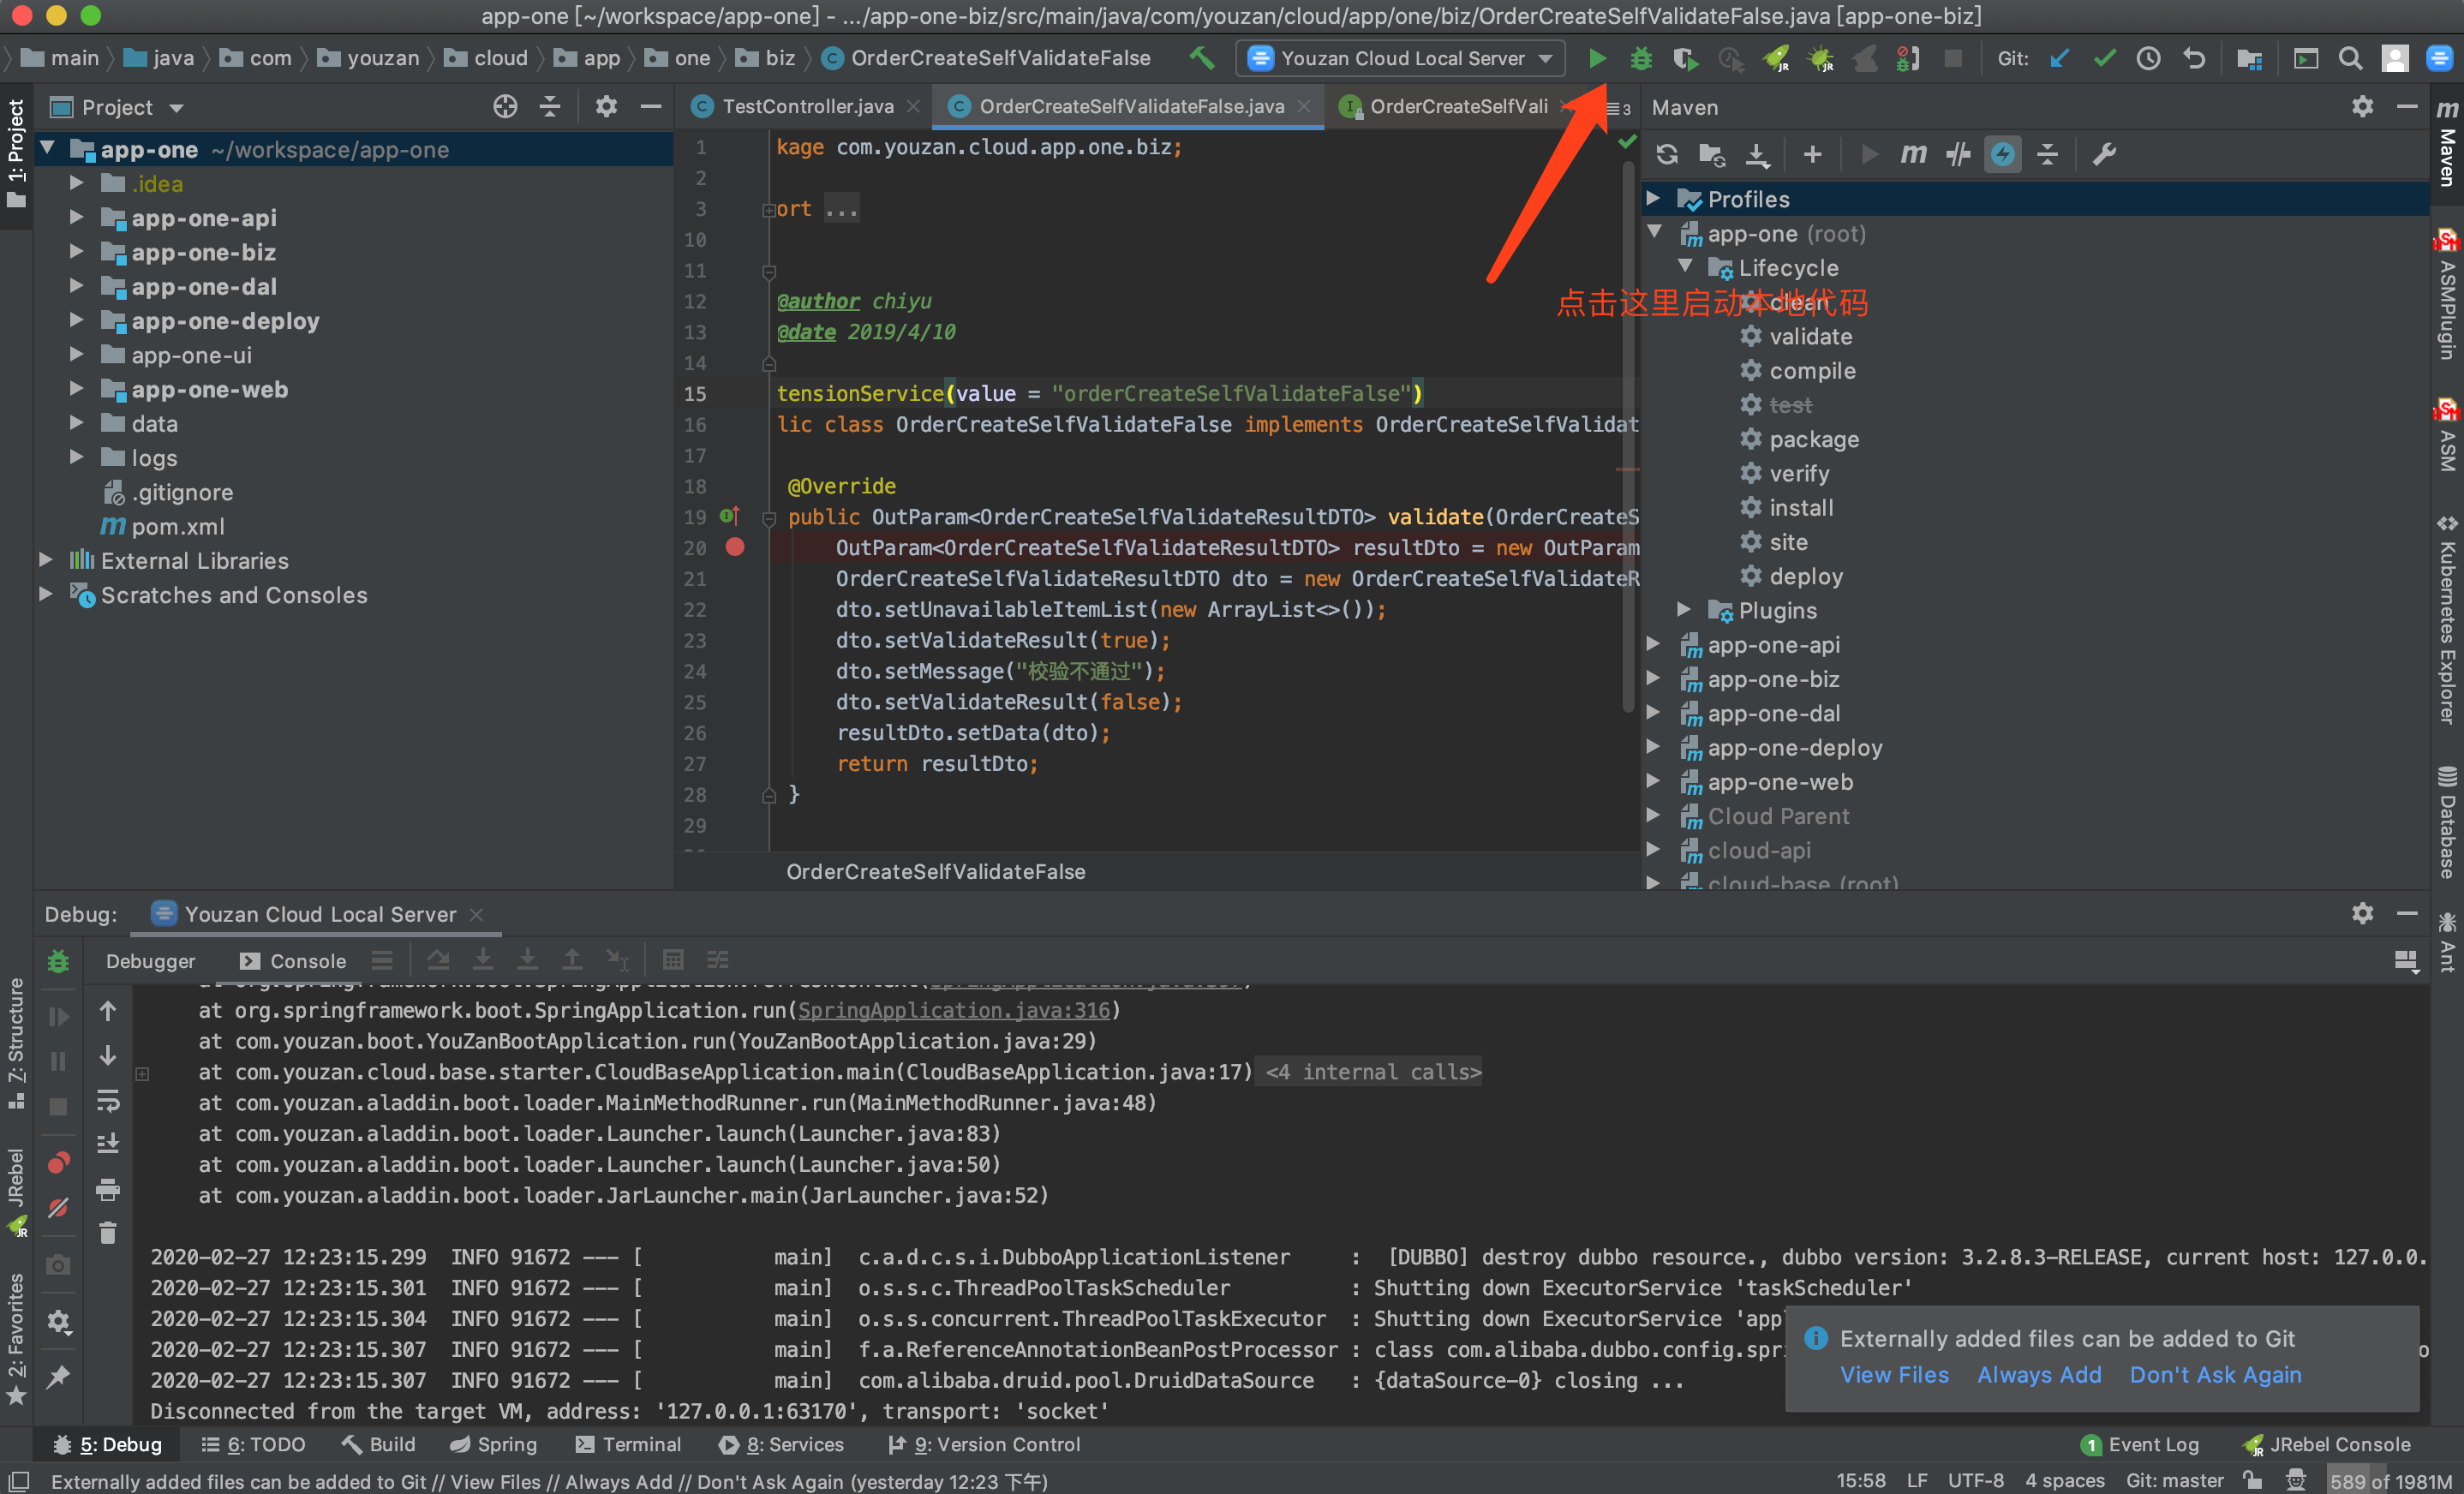Download Maven sources and documentation
2464x1494 pixels.
1757,154
